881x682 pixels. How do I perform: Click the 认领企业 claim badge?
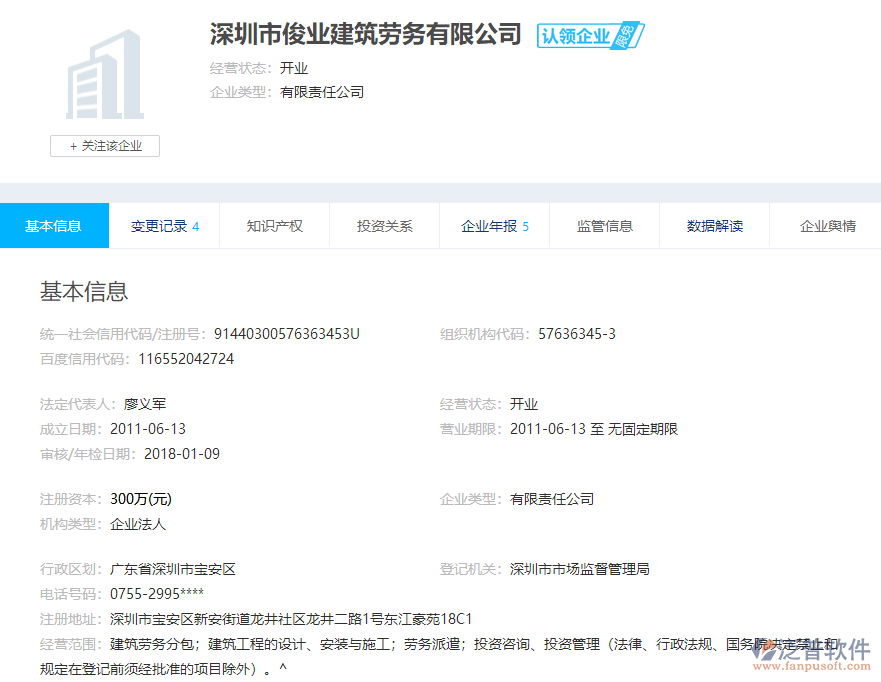[x=590, y=36]
